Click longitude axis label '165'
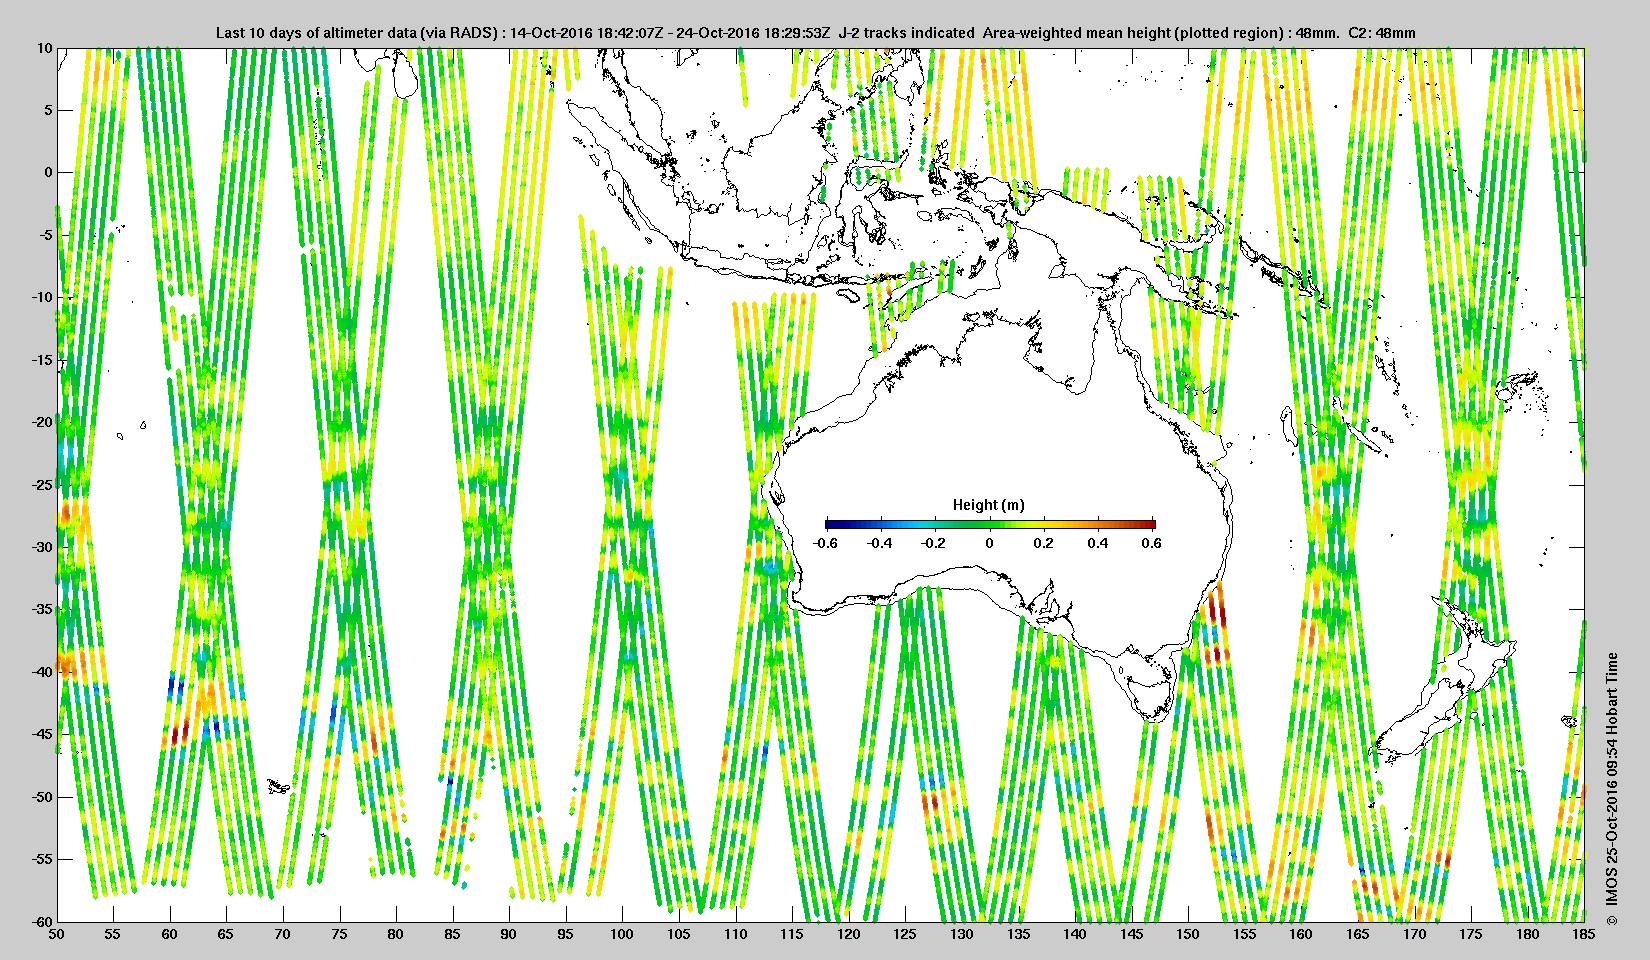Image resolution: width=1650 pixels, height=960 pixels. pos(1357,934)
